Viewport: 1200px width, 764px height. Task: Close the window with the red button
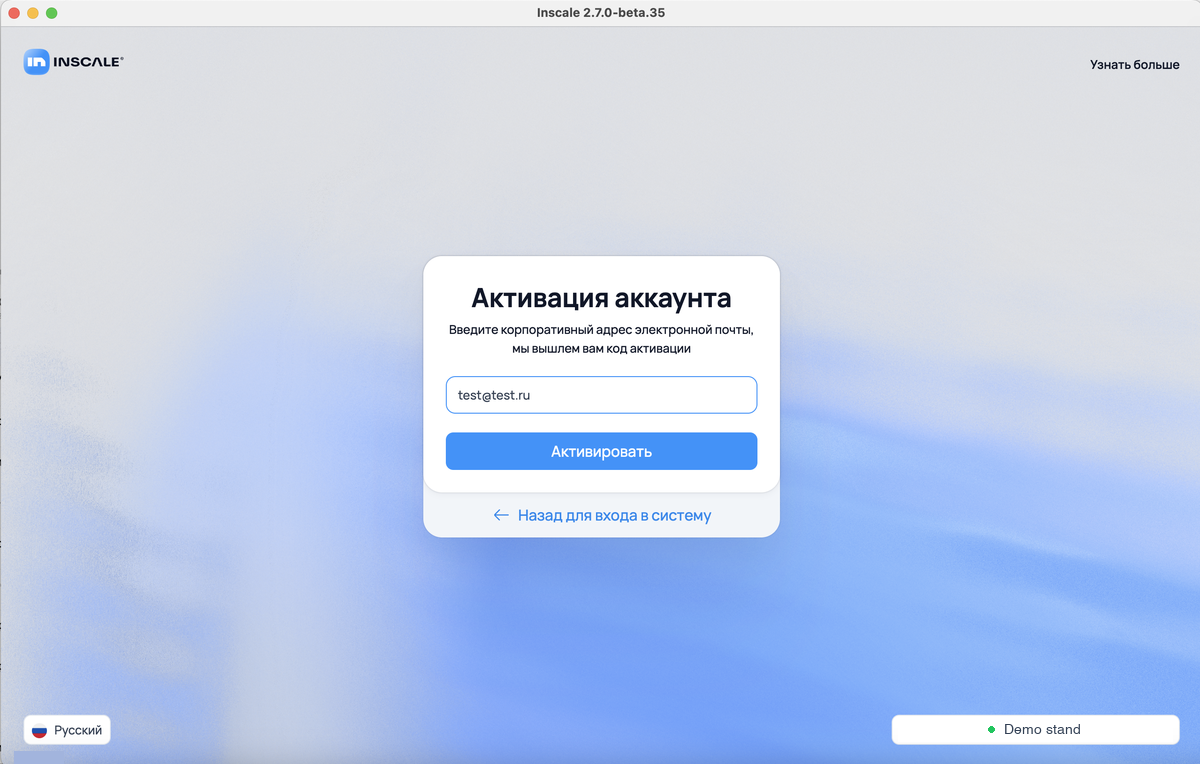click(14, 13)
